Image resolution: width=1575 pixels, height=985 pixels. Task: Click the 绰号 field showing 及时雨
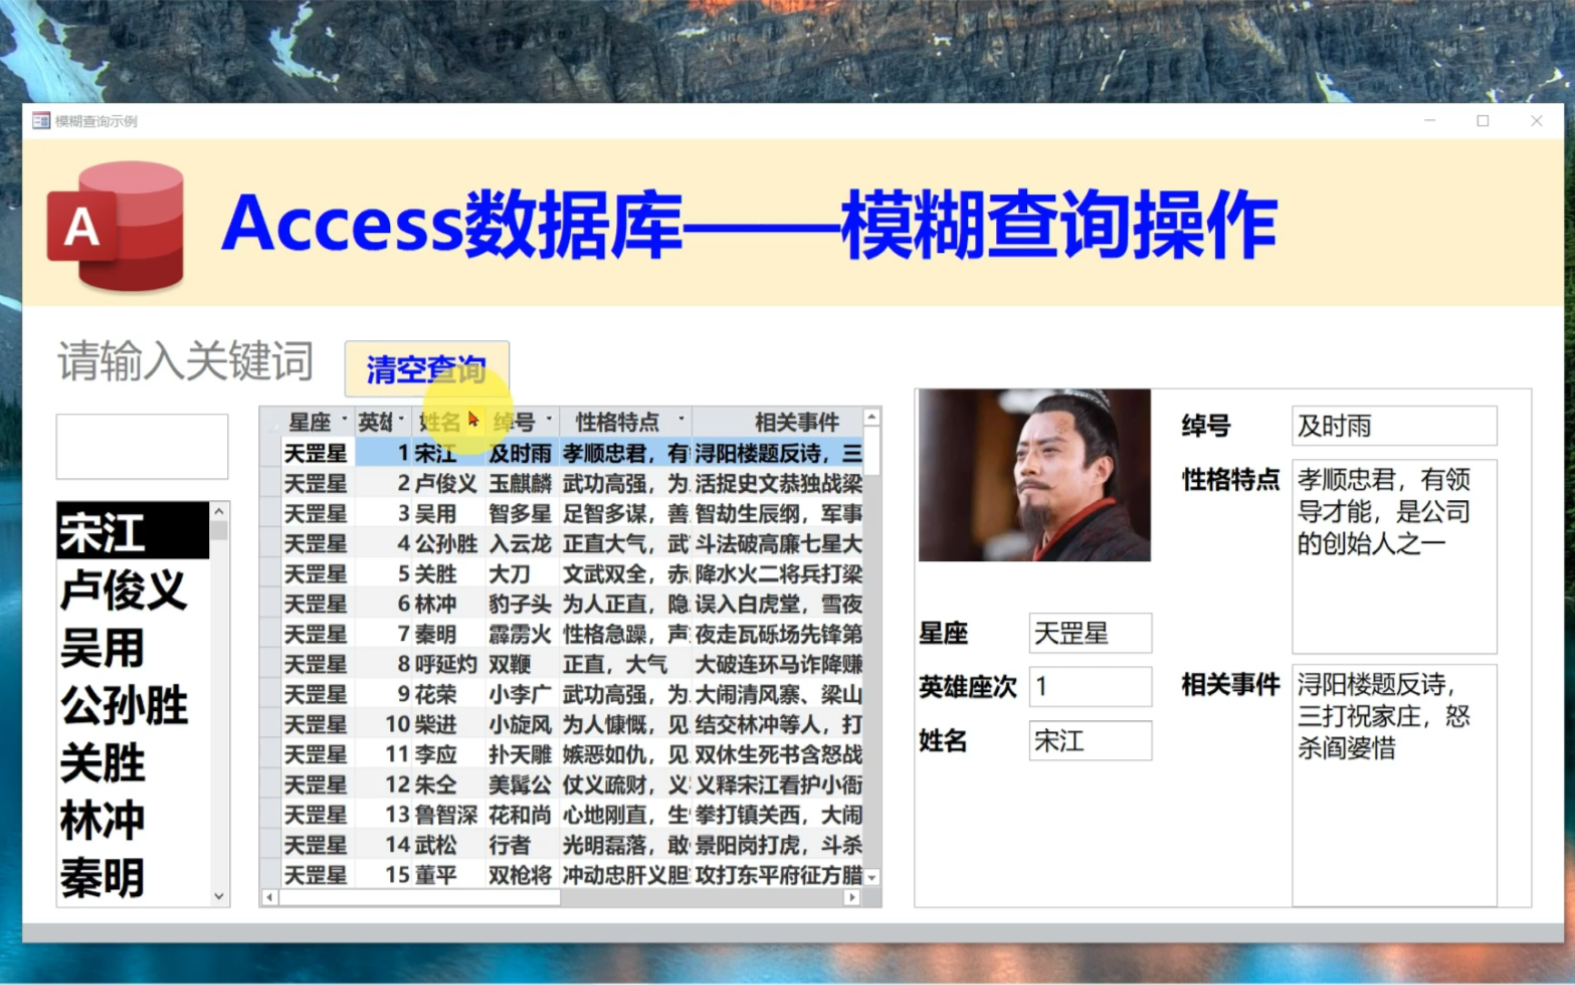[1394, 426]
